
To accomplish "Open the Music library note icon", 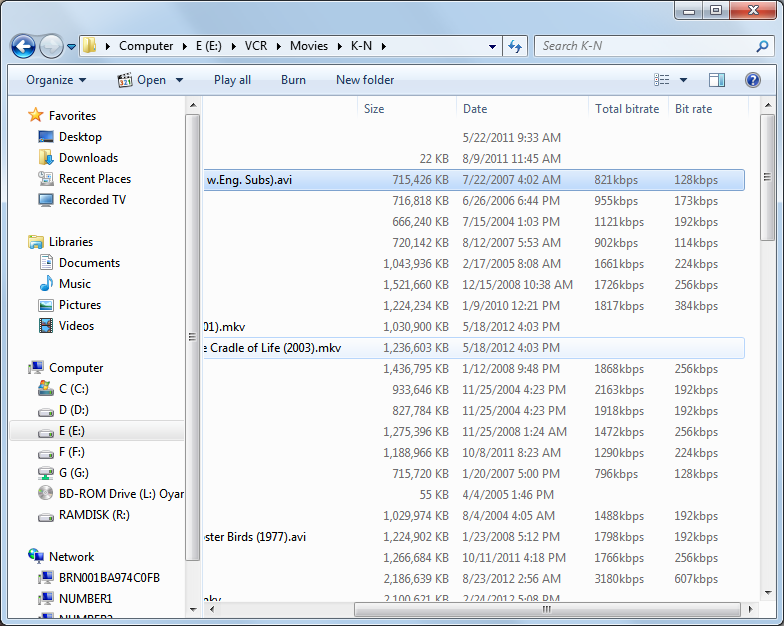I will click(46, 284).
